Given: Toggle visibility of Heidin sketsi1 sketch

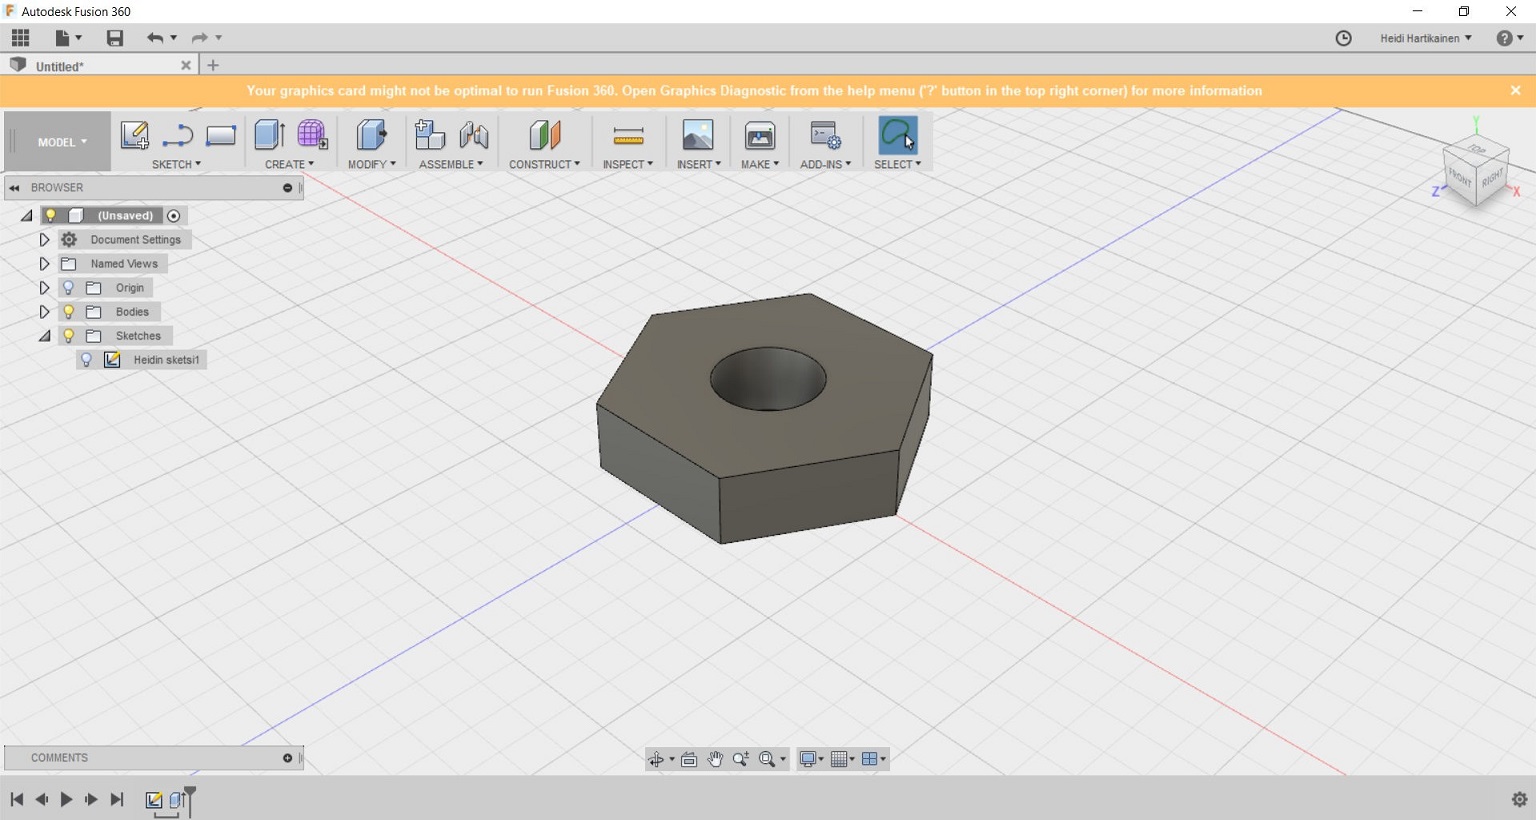Looking at the screenshot, I should click(87, 360).
